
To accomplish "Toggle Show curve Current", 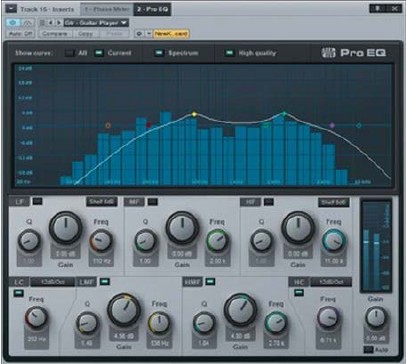I will click(99, 53).
